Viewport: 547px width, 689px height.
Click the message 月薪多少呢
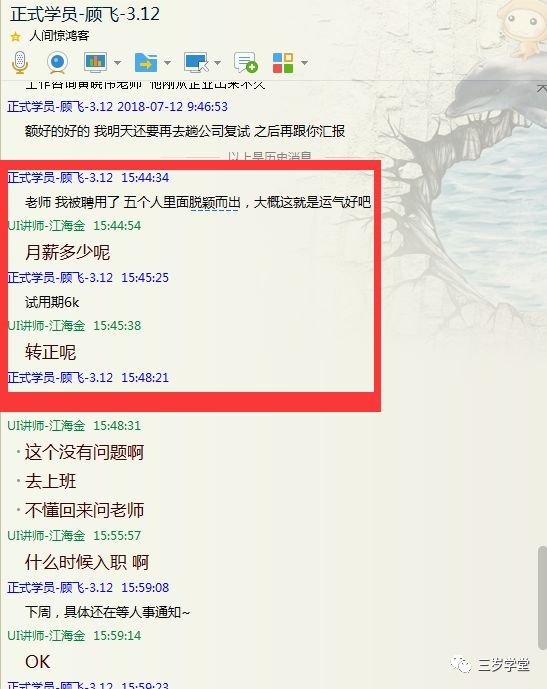(67, 252)
